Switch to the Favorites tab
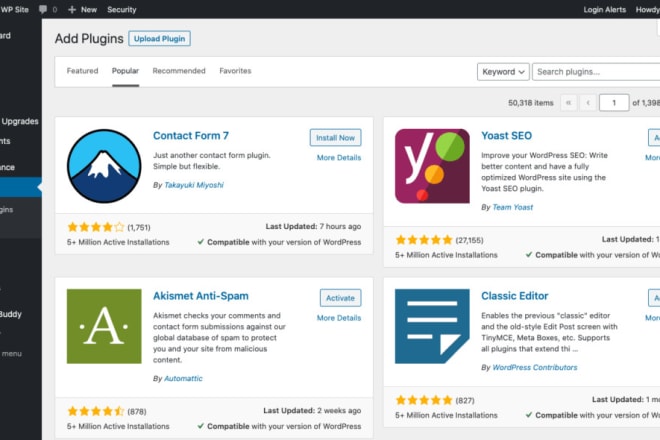660x440 pixels. (235, 71)
